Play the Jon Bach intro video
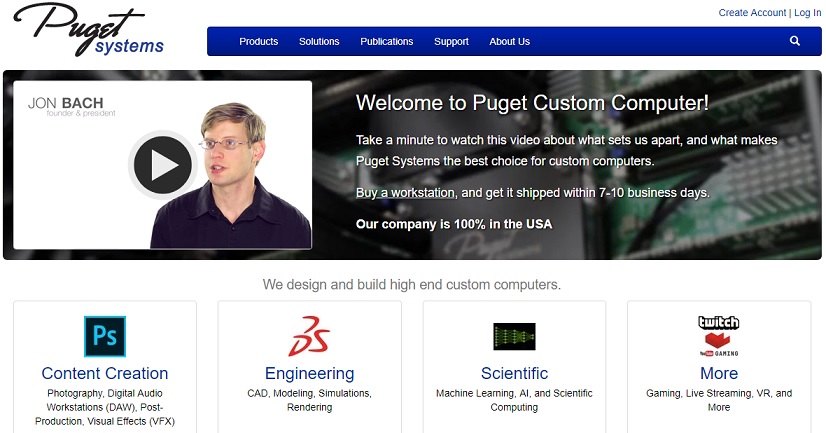Image resolution: width=826 pixels, height=433 pixels. click(162, 165)
